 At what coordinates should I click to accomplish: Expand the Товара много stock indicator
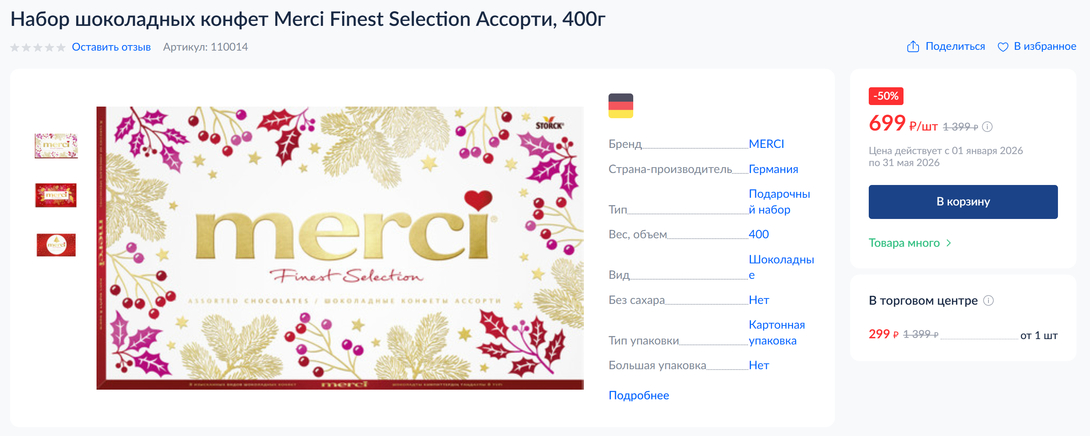pyautogui.click(x=910, y=243)
